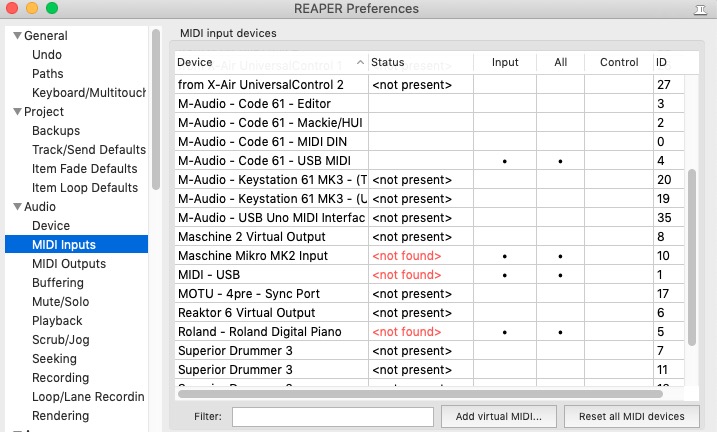Toggle All dot for Code 61 USB MIDI
717x432 pixels.
560,161
